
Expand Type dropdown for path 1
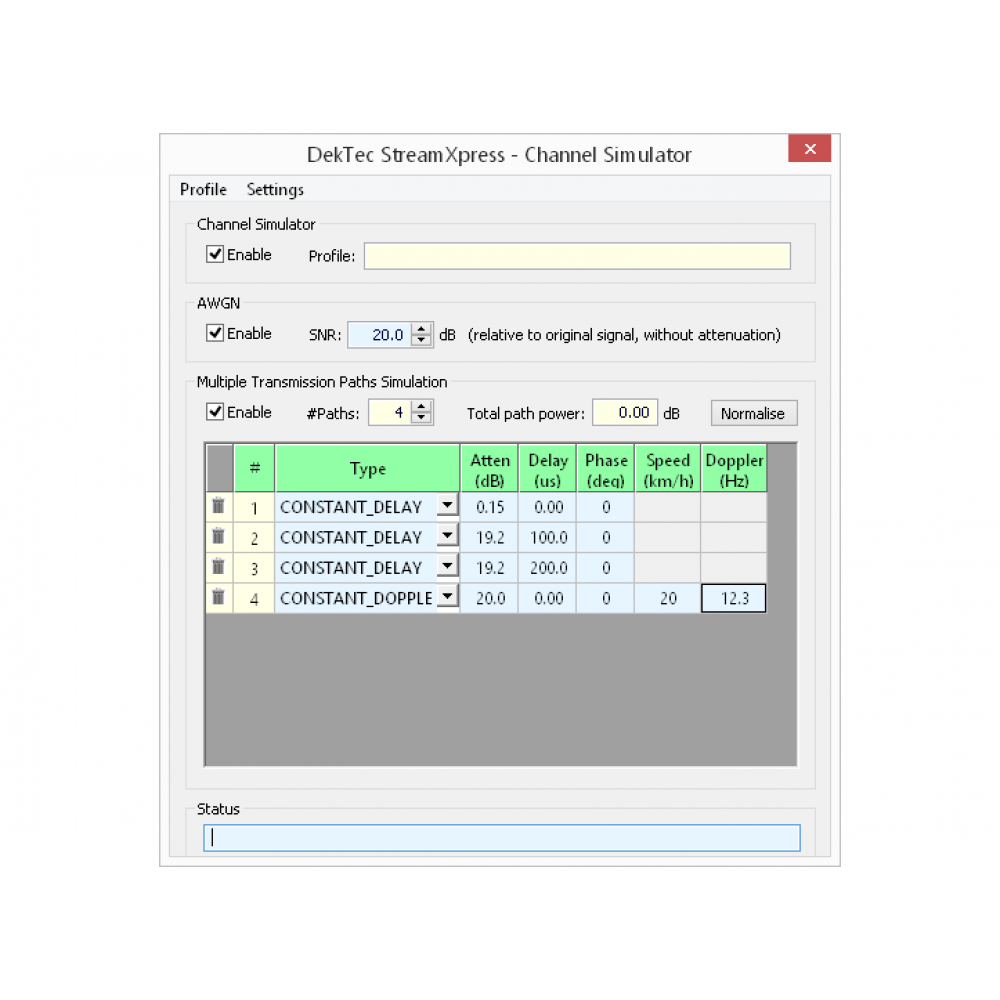[x=447, y=506]
